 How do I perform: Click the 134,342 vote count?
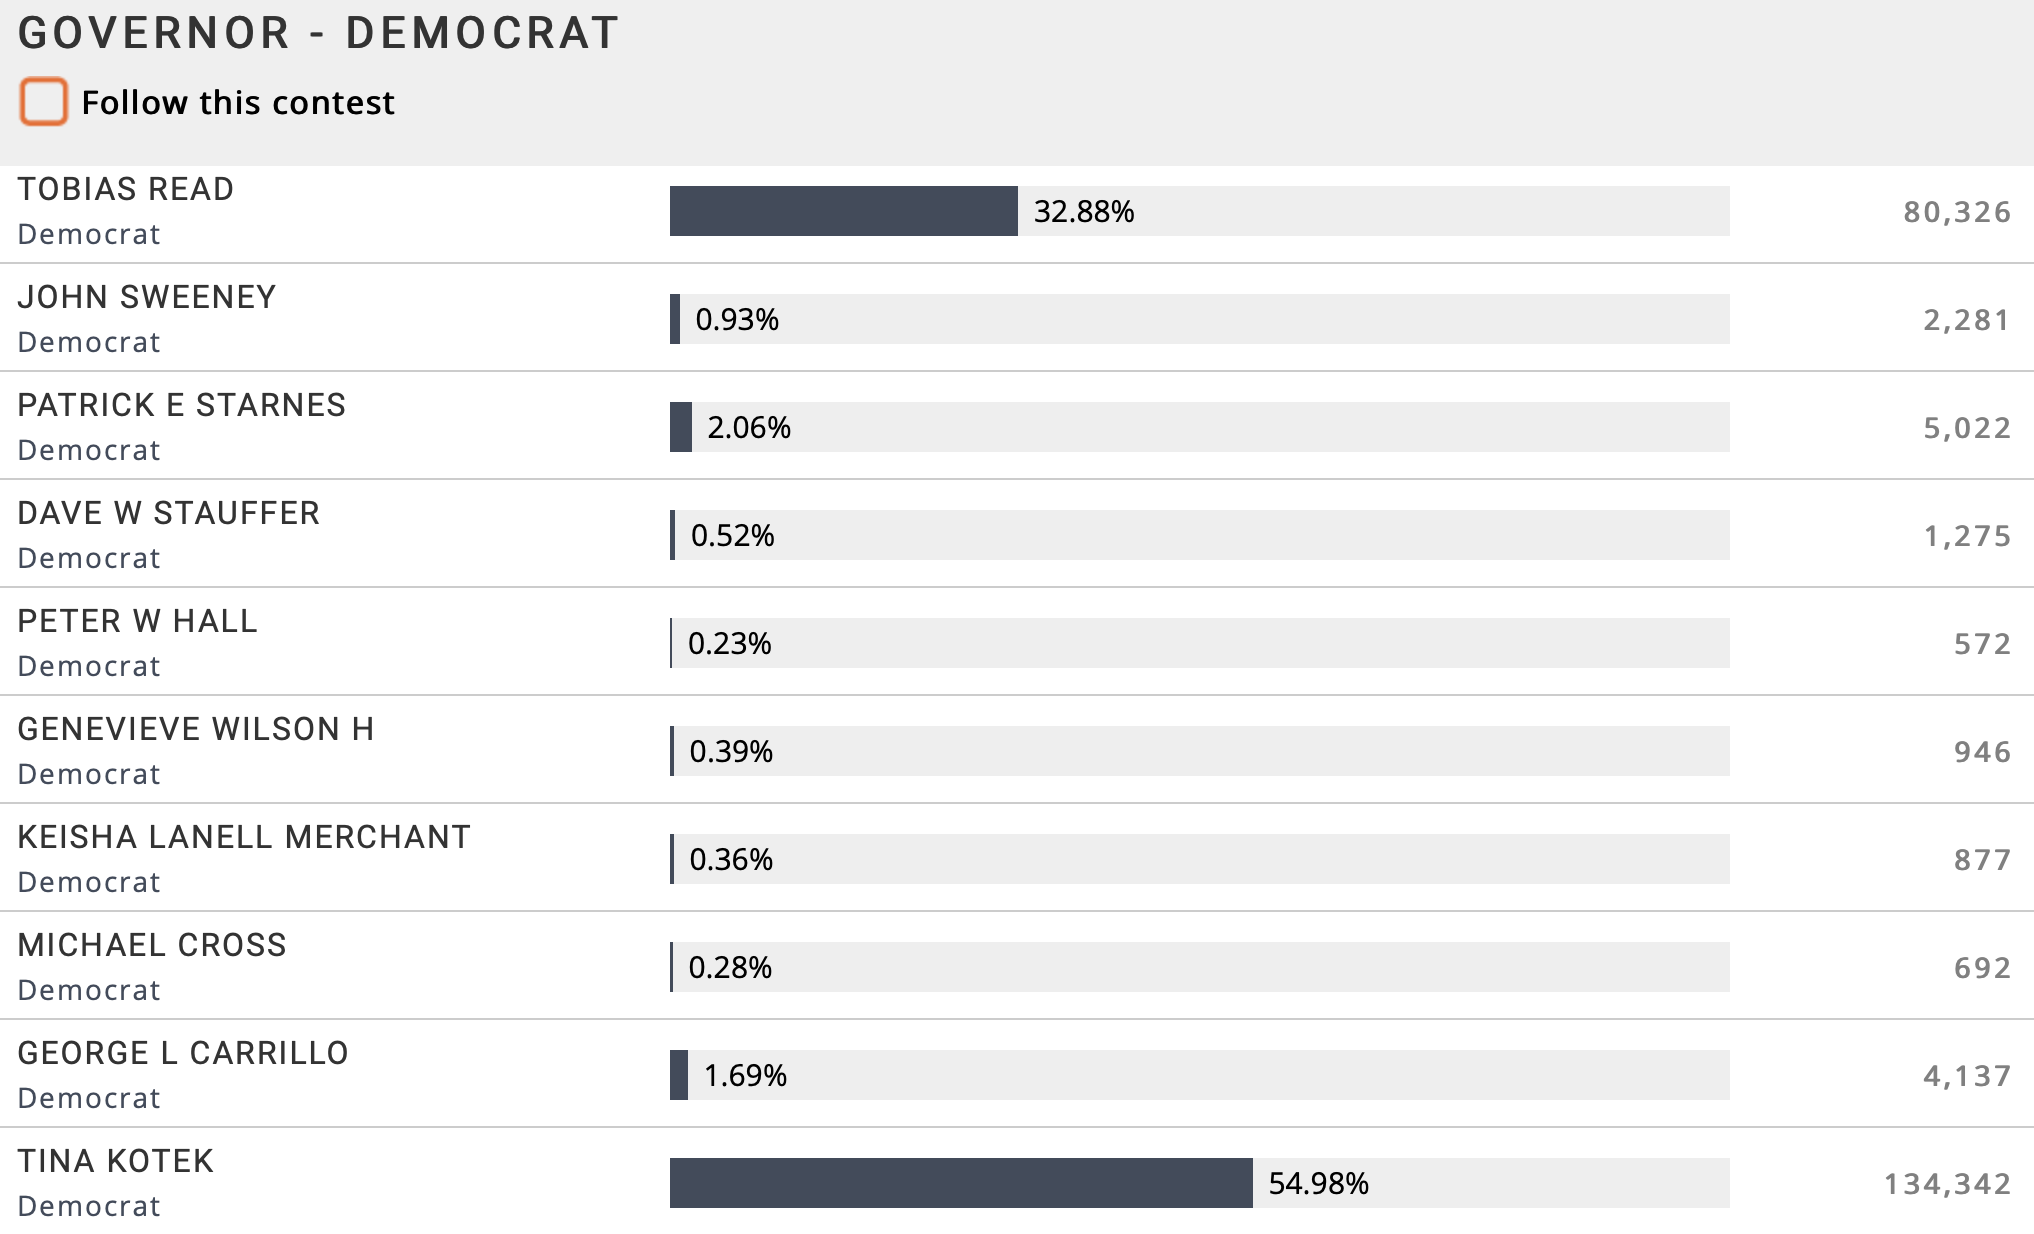(x=1947, y=1184)
